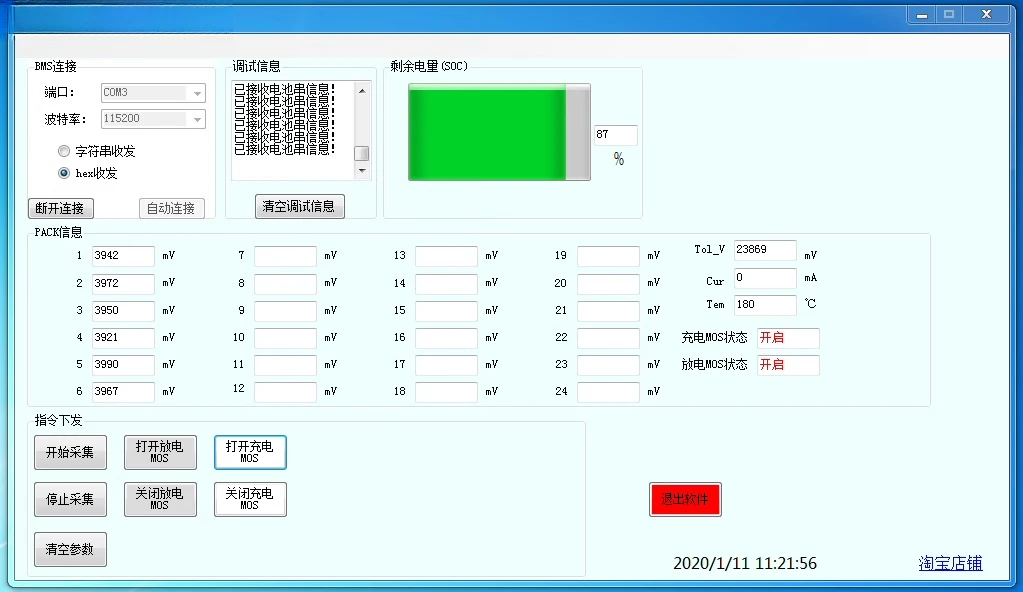This screenshot has height=592, width=1023.
Task: Minimize the BMS window
Action: [x=922, y=15]
